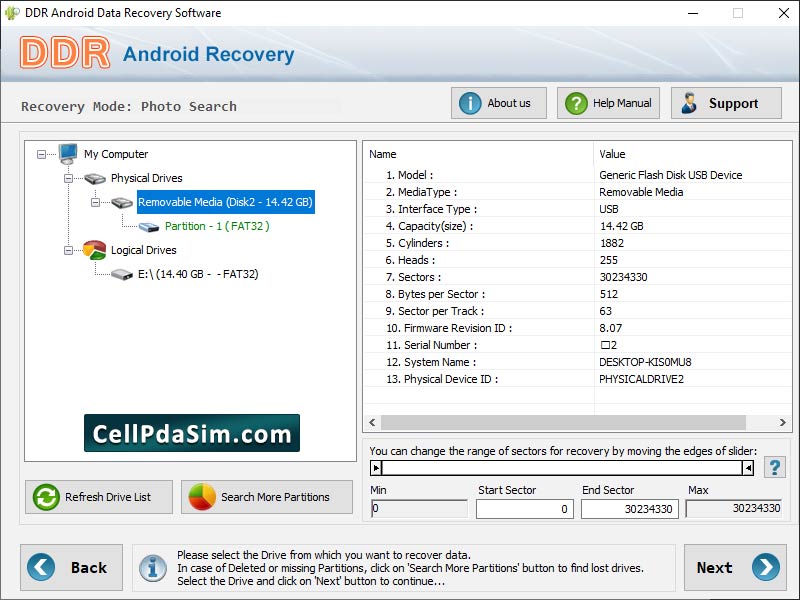This screenshot has height=600, width=800.
Task: Click inside the Start Sector field
Action: pyautogui.click(x=524, y=509)
